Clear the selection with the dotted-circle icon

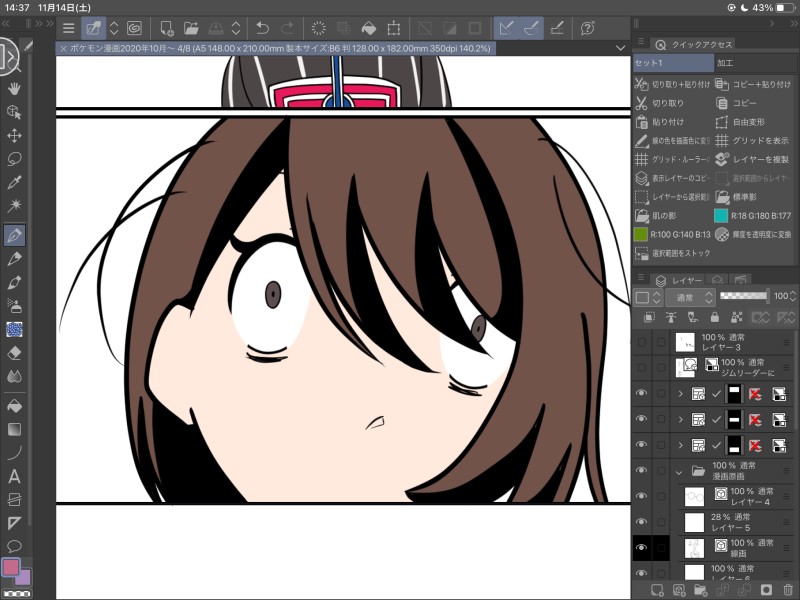pyautogui.click(x=318, y=28)
